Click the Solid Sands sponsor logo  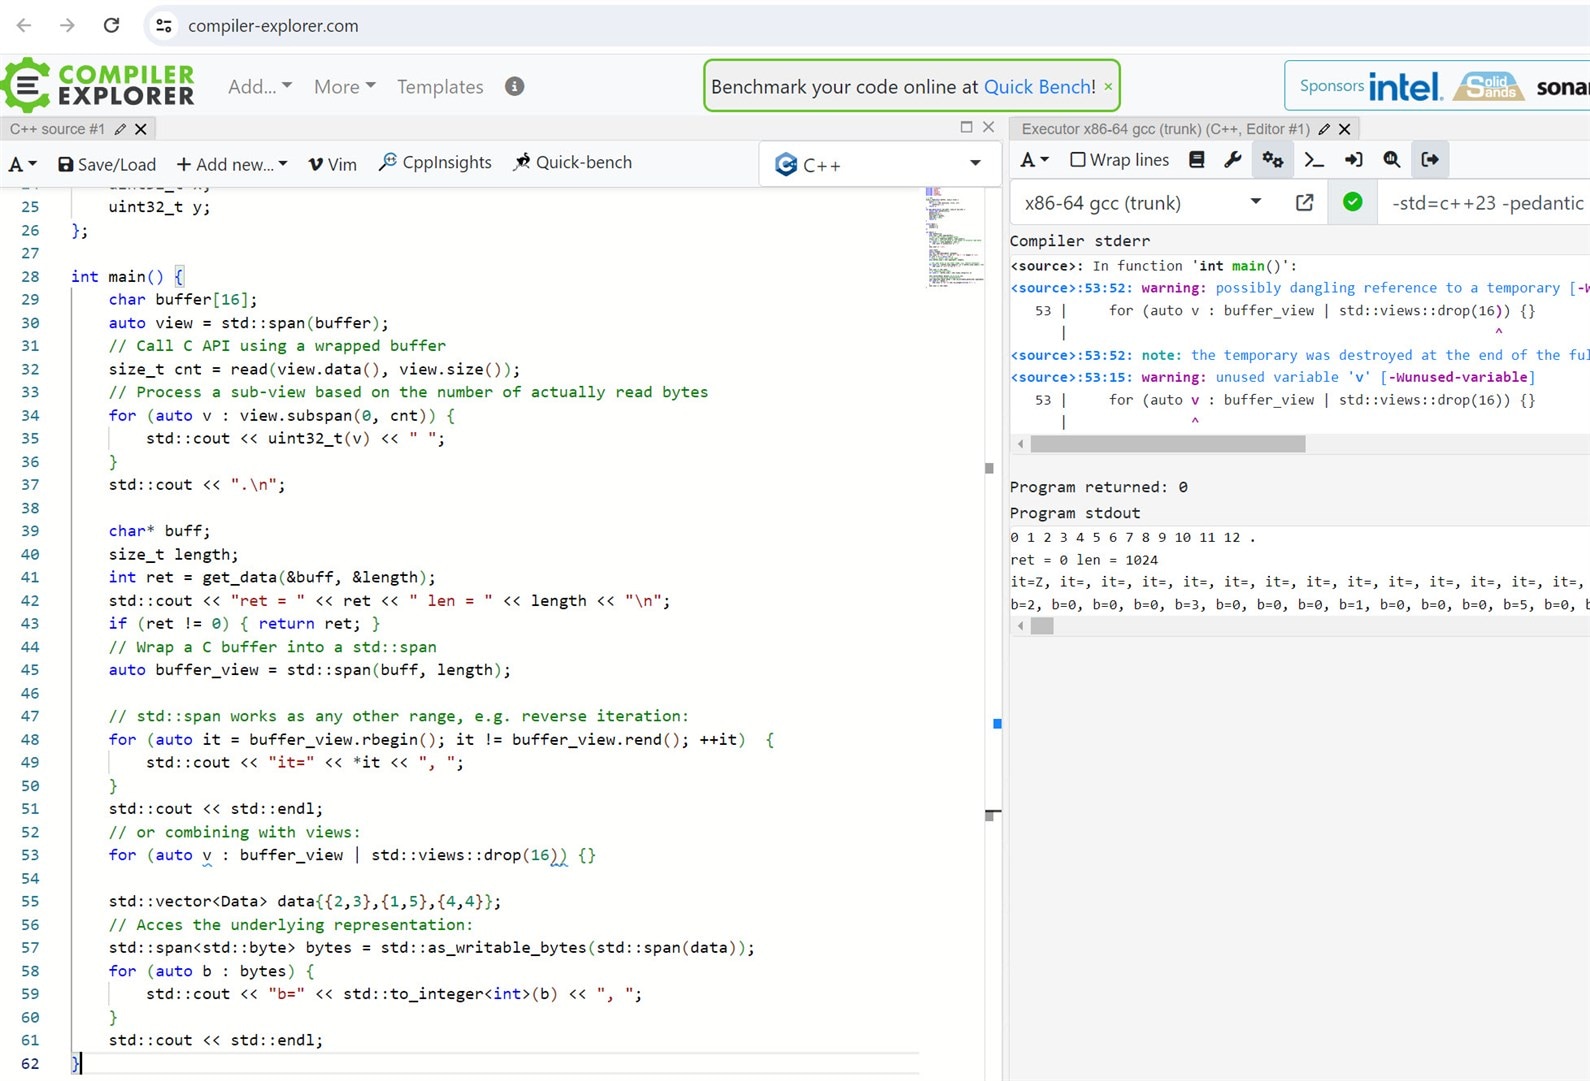click(1488, 86)
